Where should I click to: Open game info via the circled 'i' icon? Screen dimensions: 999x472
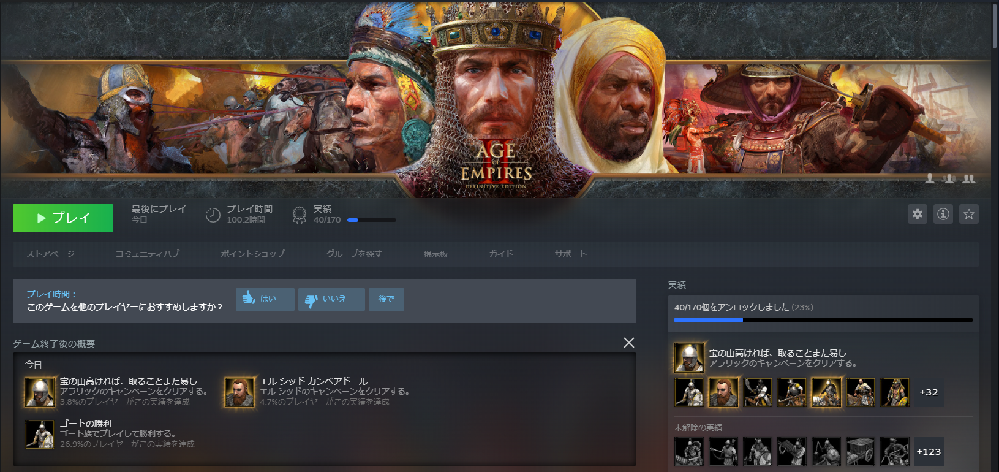943,214
